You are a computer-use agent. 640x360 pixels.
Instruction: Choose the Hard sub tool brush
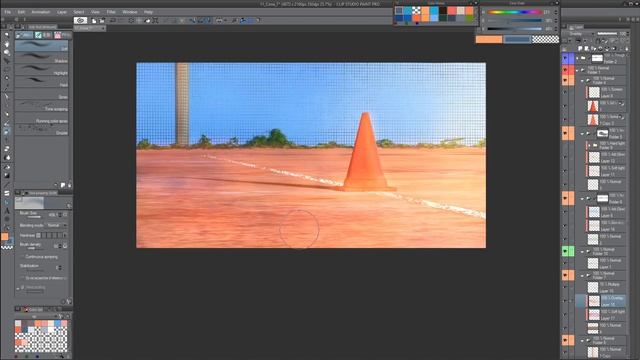42,82
